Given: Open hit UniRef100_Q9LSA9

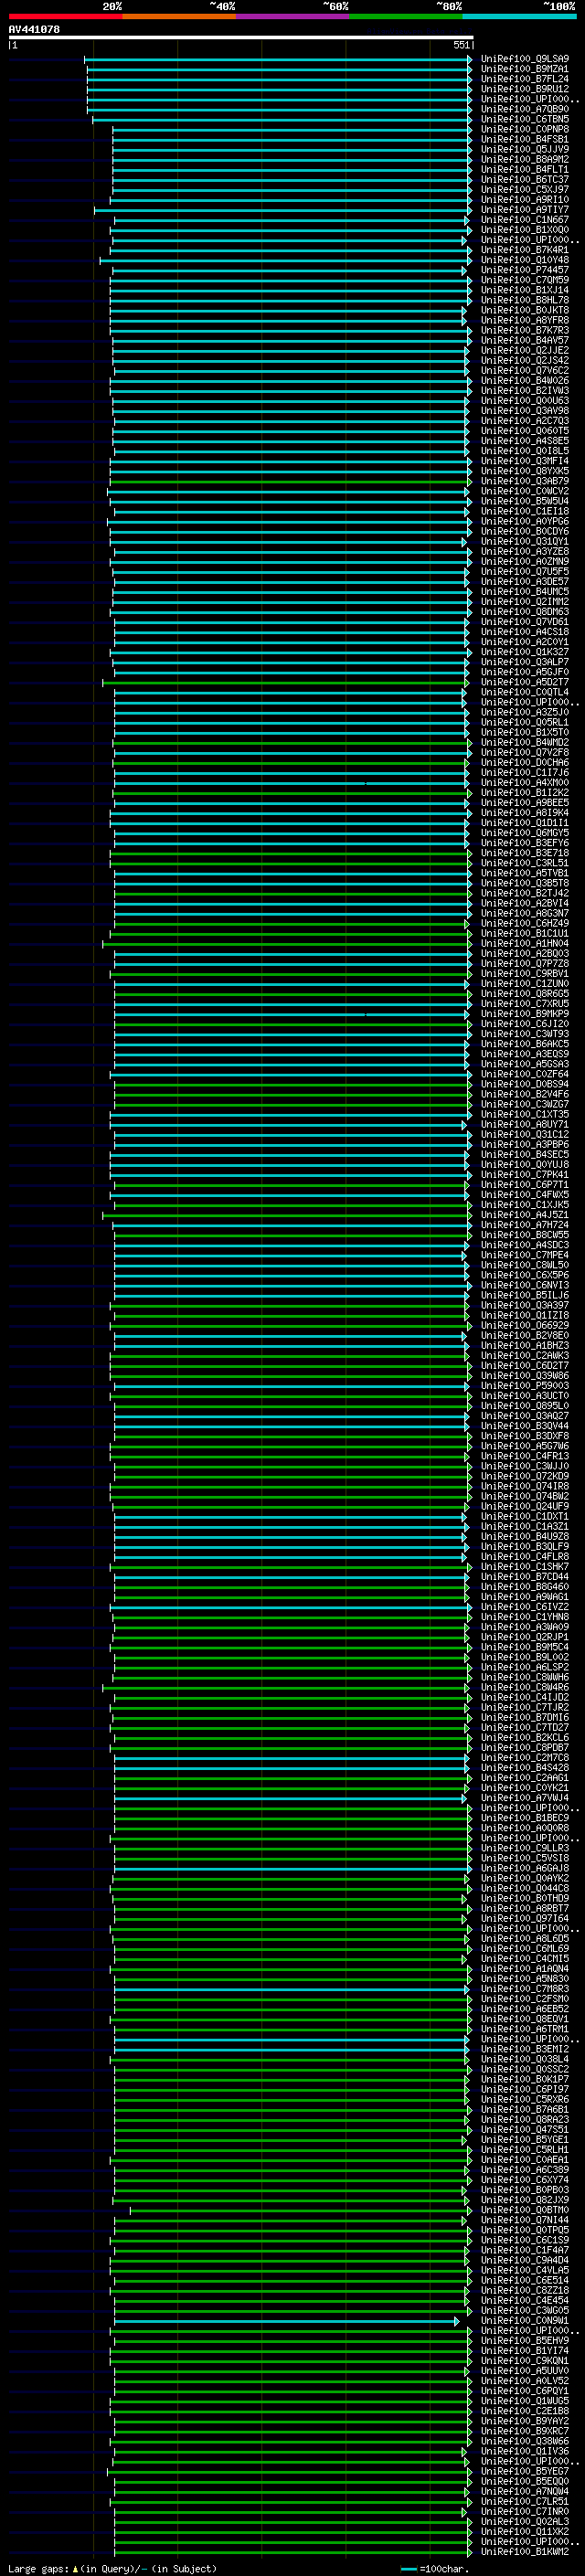Looking at the screenshot, I should tap(524, 59).
